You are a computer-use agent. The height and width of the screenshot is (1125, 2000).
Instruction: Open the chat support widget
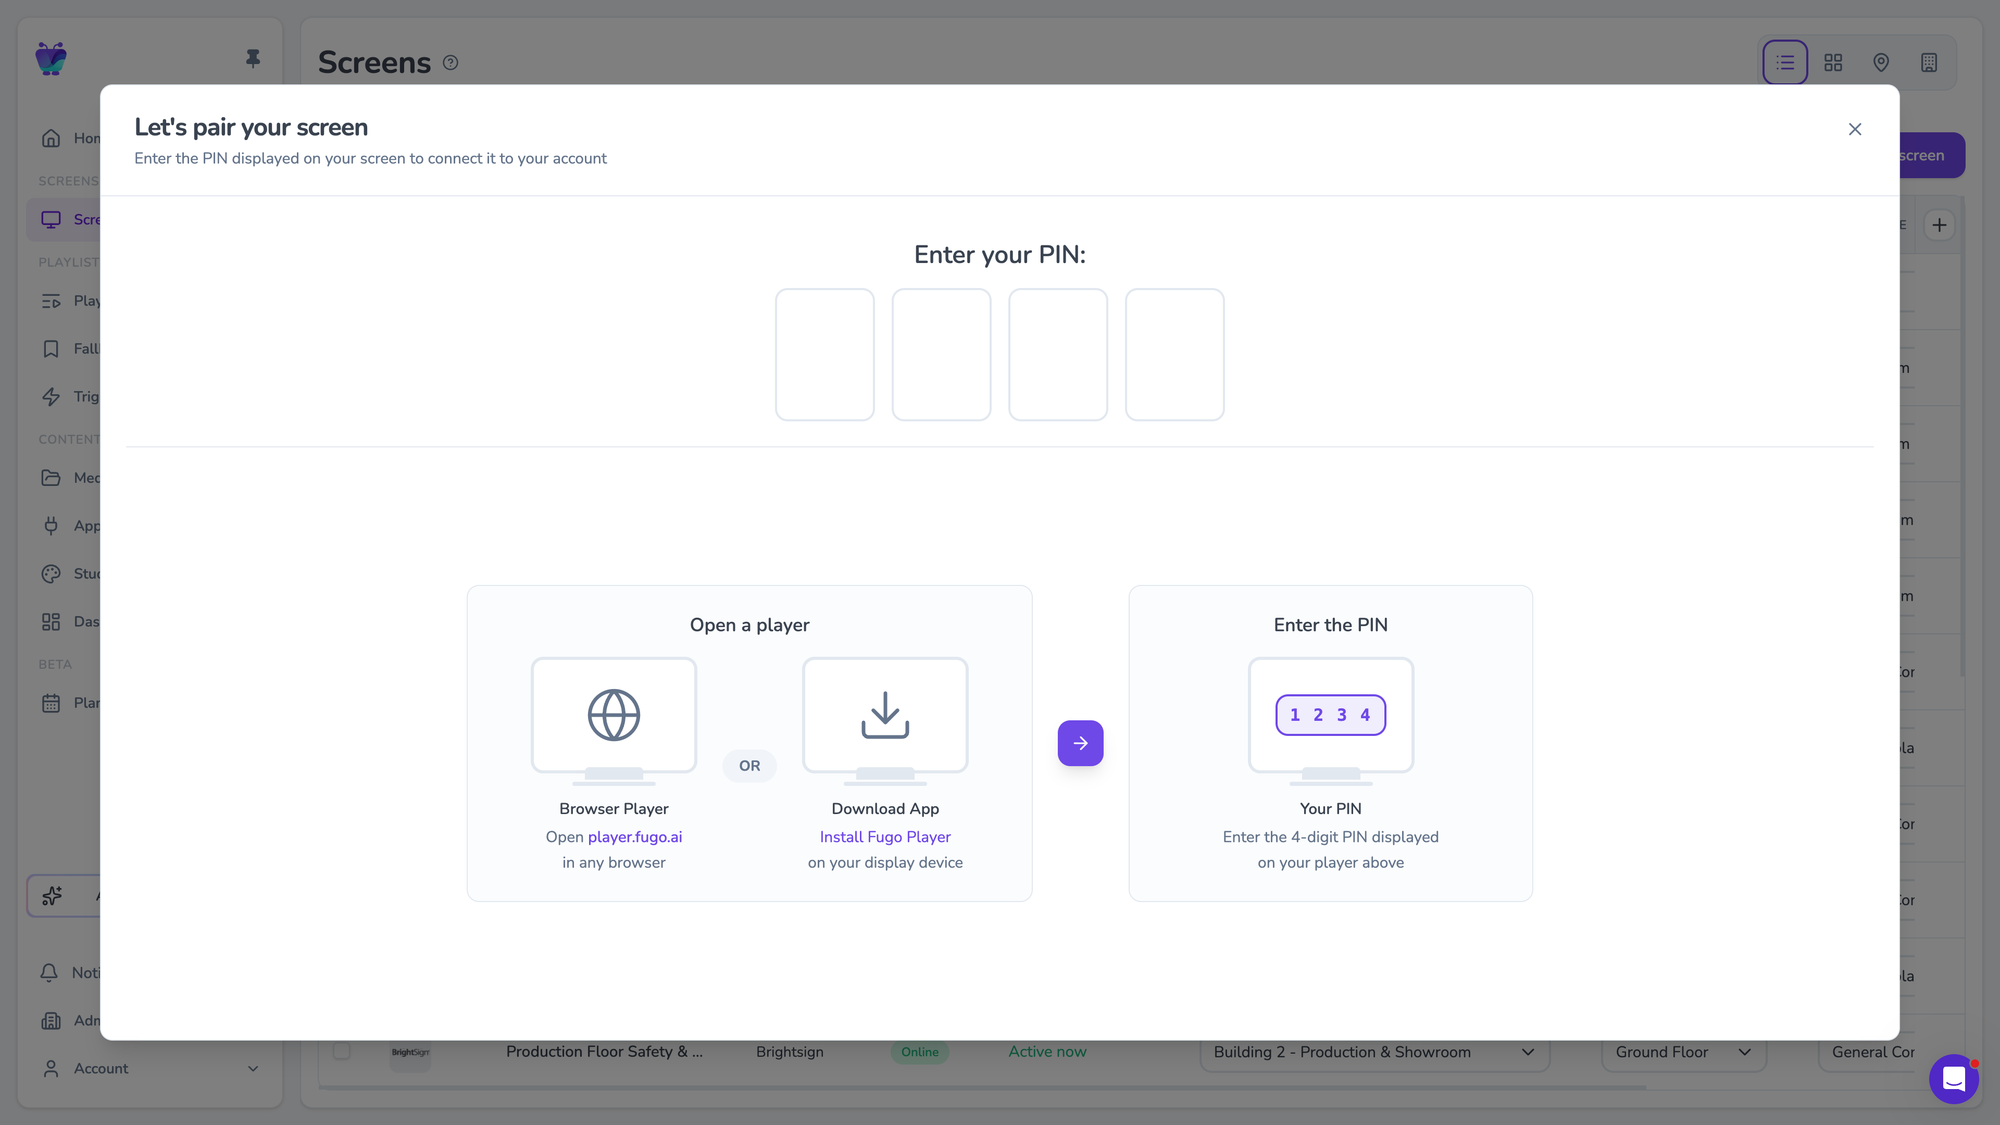(x=1954, y=1079)
